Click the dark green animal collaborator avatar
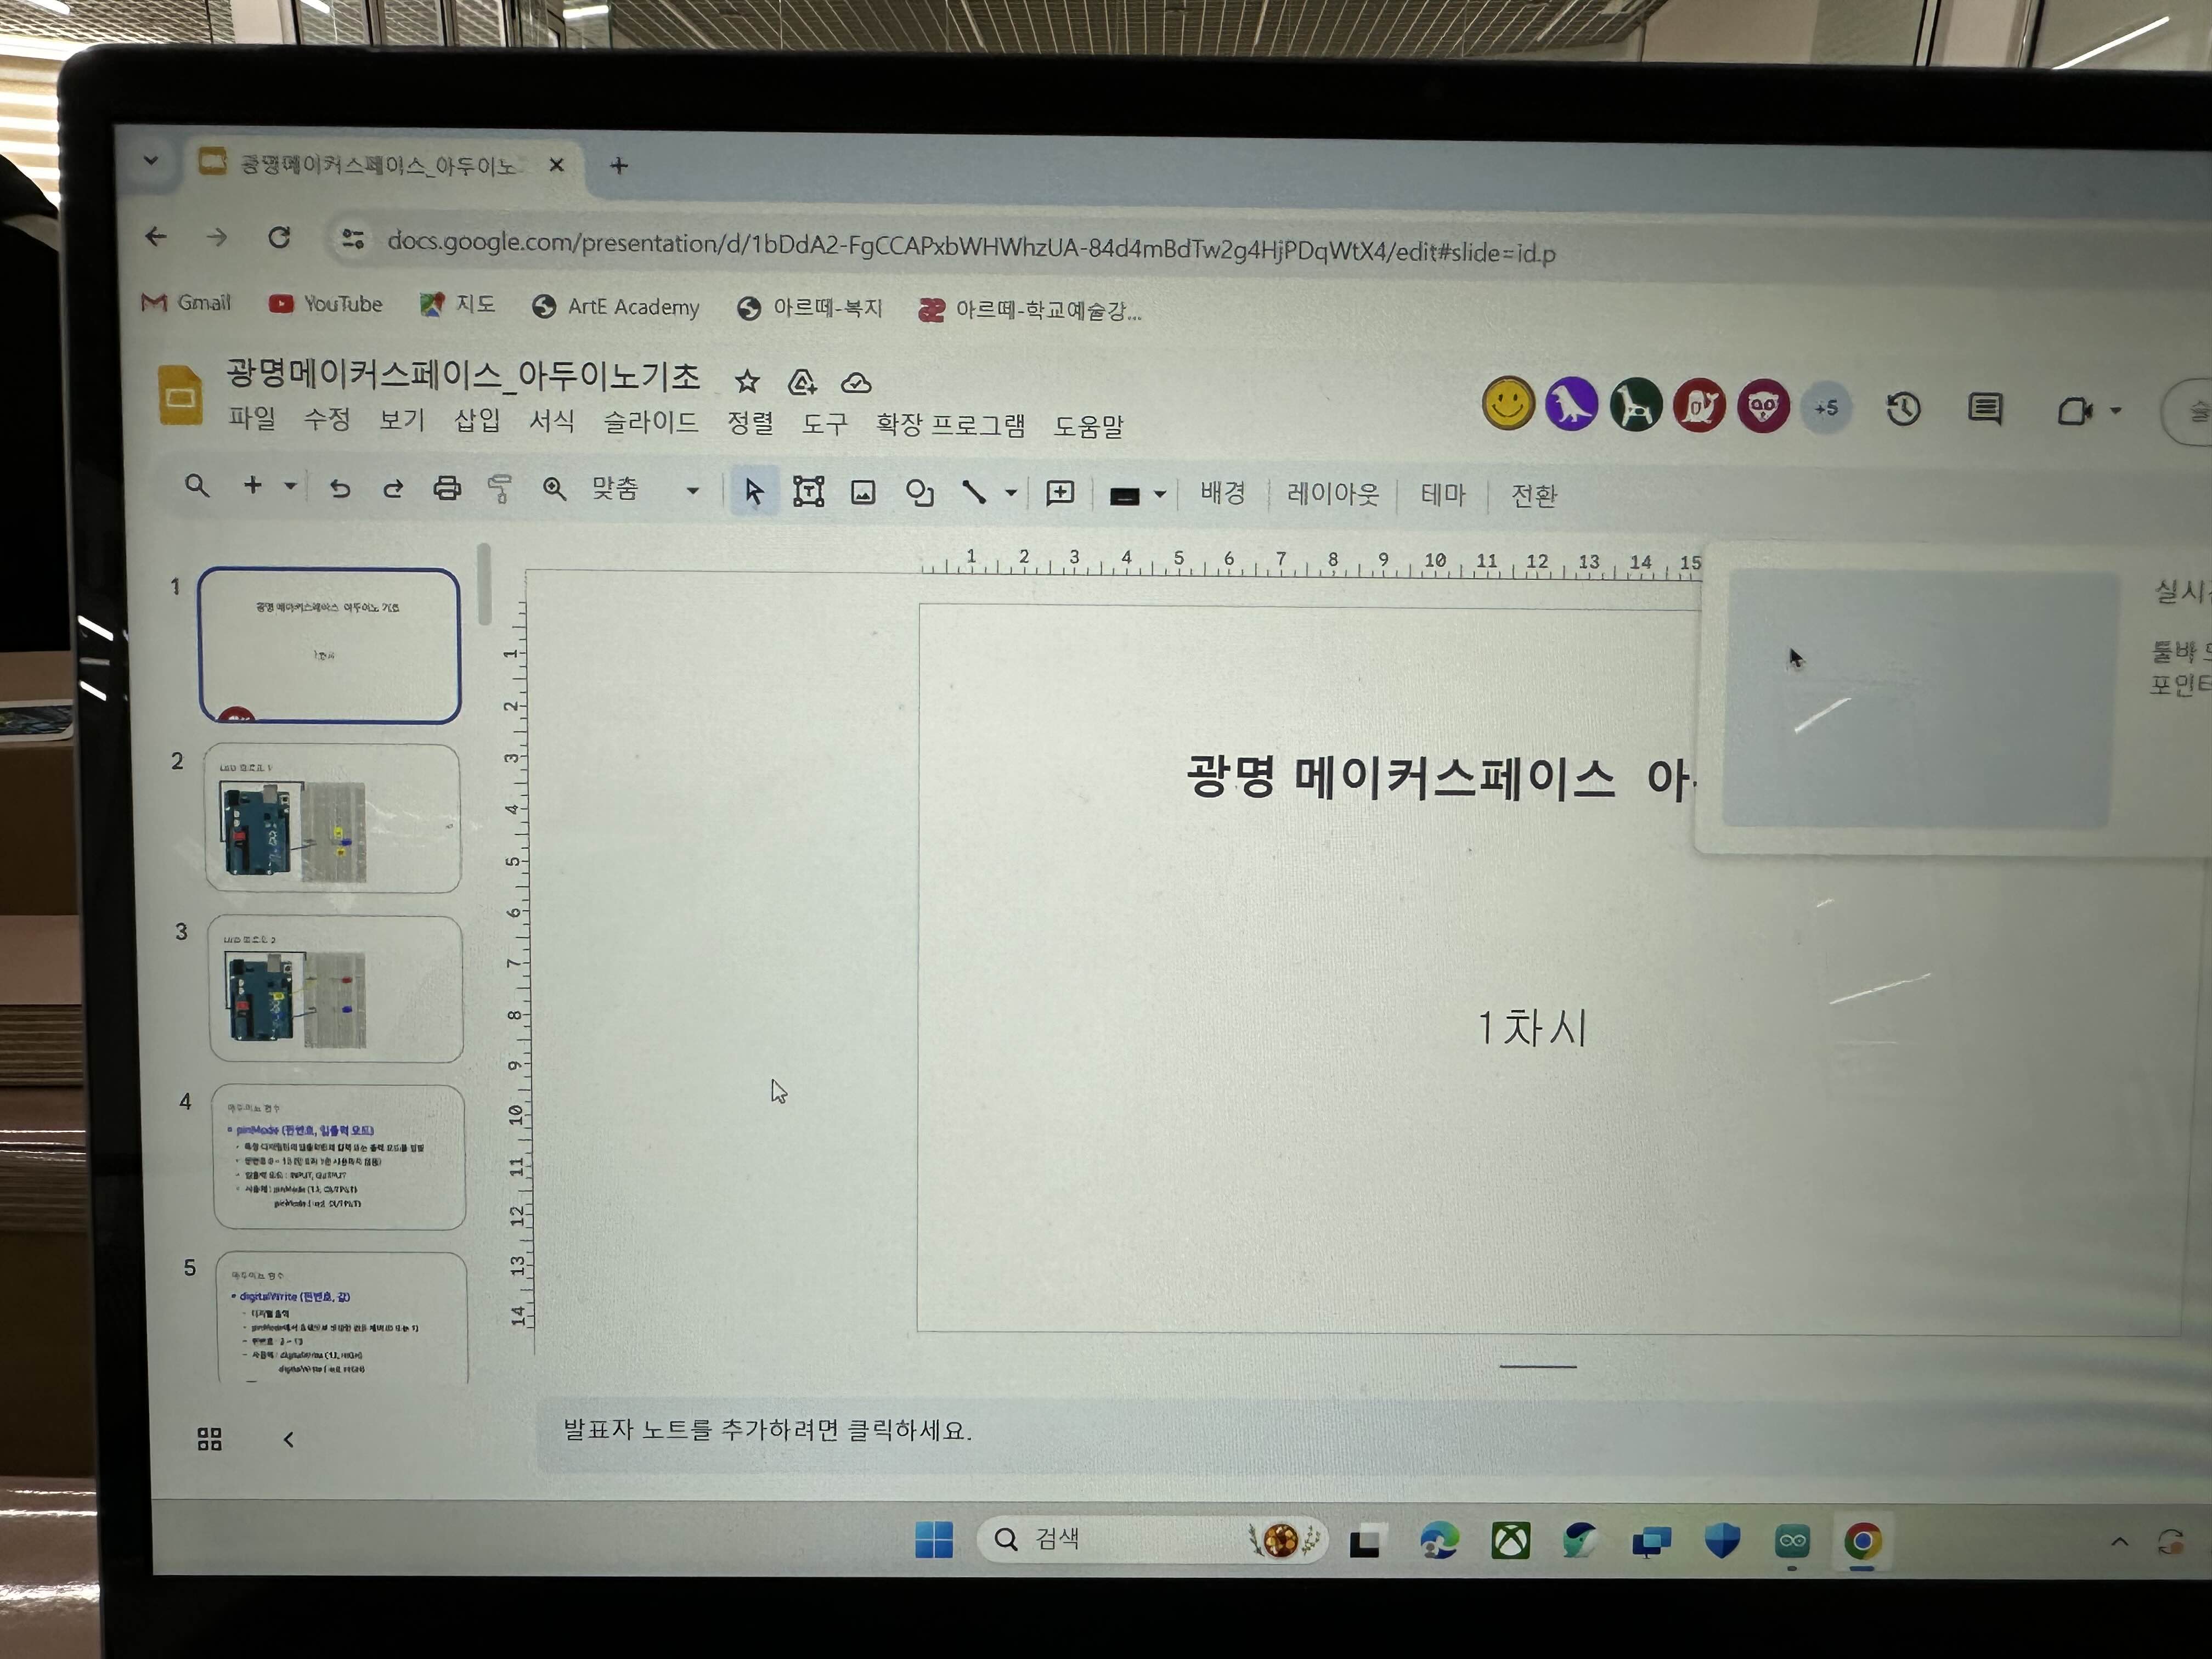 pyautogui.click(x=1635, y=406)
